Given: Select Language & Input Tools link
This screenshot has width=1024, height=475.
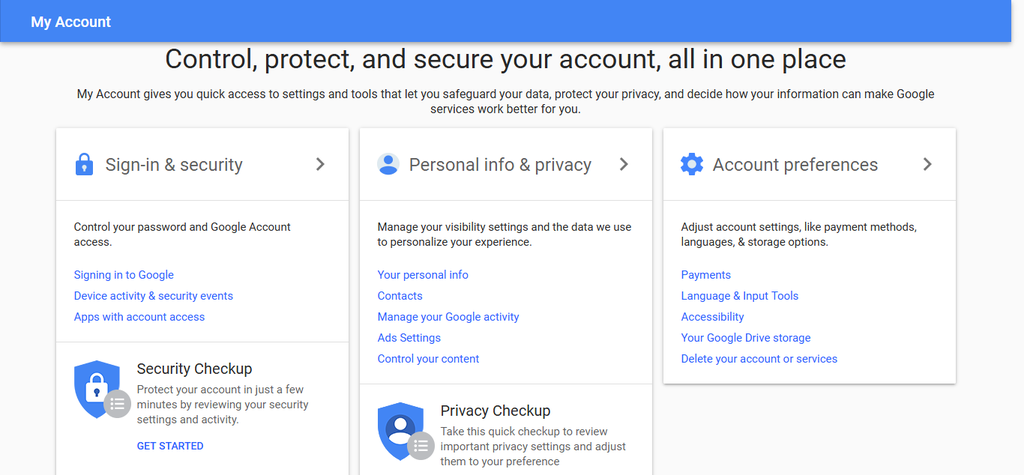Looking at the screenshot, I should point(740,296).
